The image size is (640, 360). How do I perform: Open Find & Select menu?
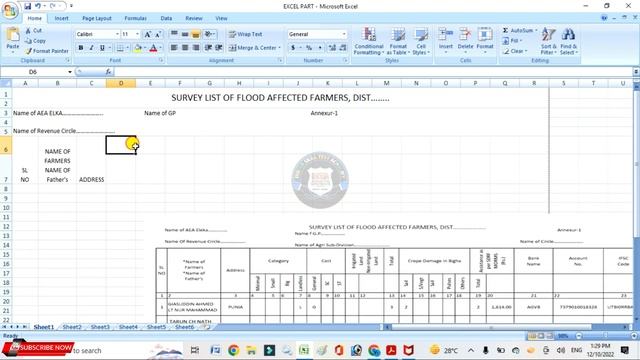[x=568, y=41]
